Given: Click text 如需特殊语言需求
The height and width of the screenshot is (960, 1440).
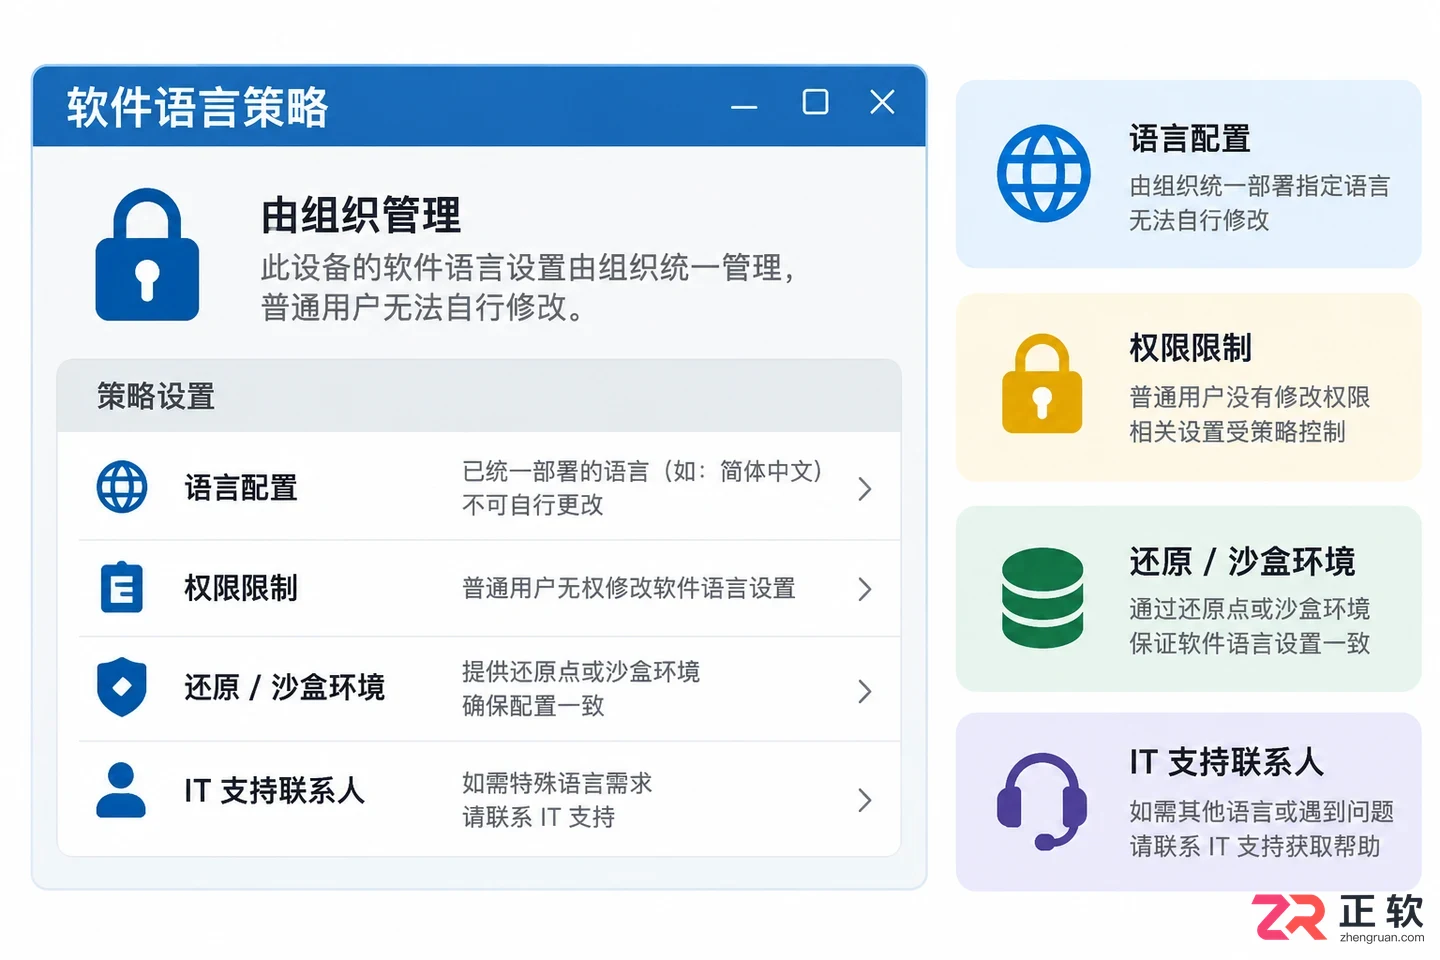Looking at the screenshot, I should coord(557,783).
